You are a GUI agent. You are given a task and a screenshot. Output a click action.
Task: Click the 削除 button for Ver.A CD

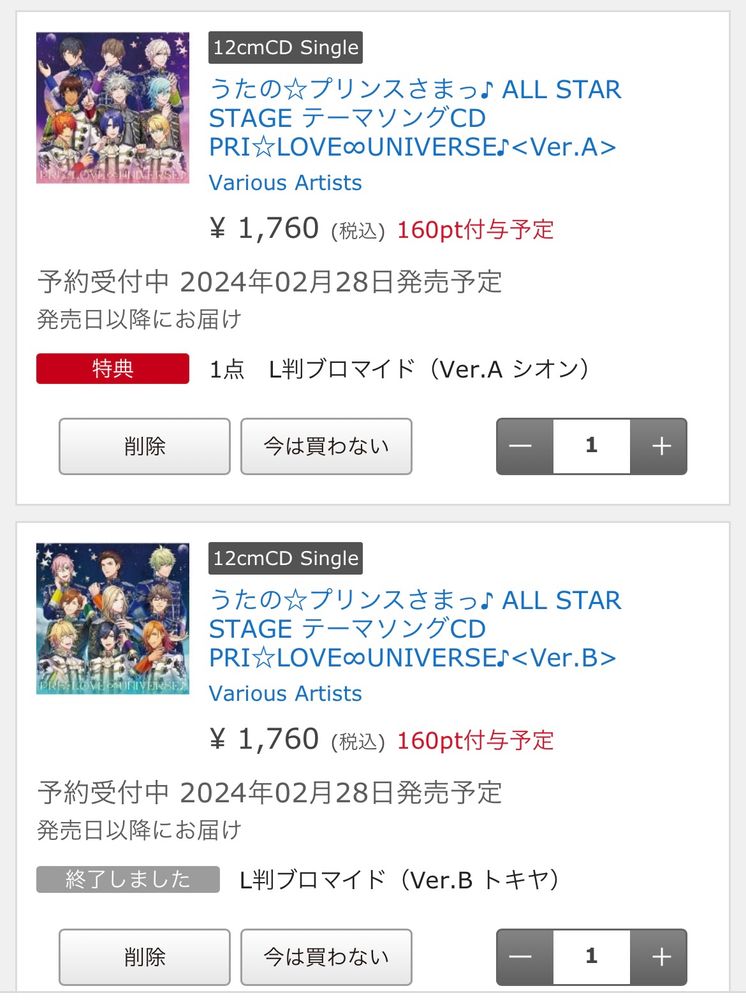click(145, 446)
